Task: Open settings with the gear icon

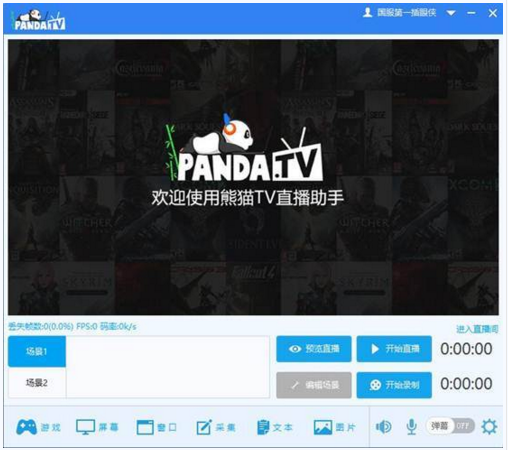Action: (x=489, y=427)
